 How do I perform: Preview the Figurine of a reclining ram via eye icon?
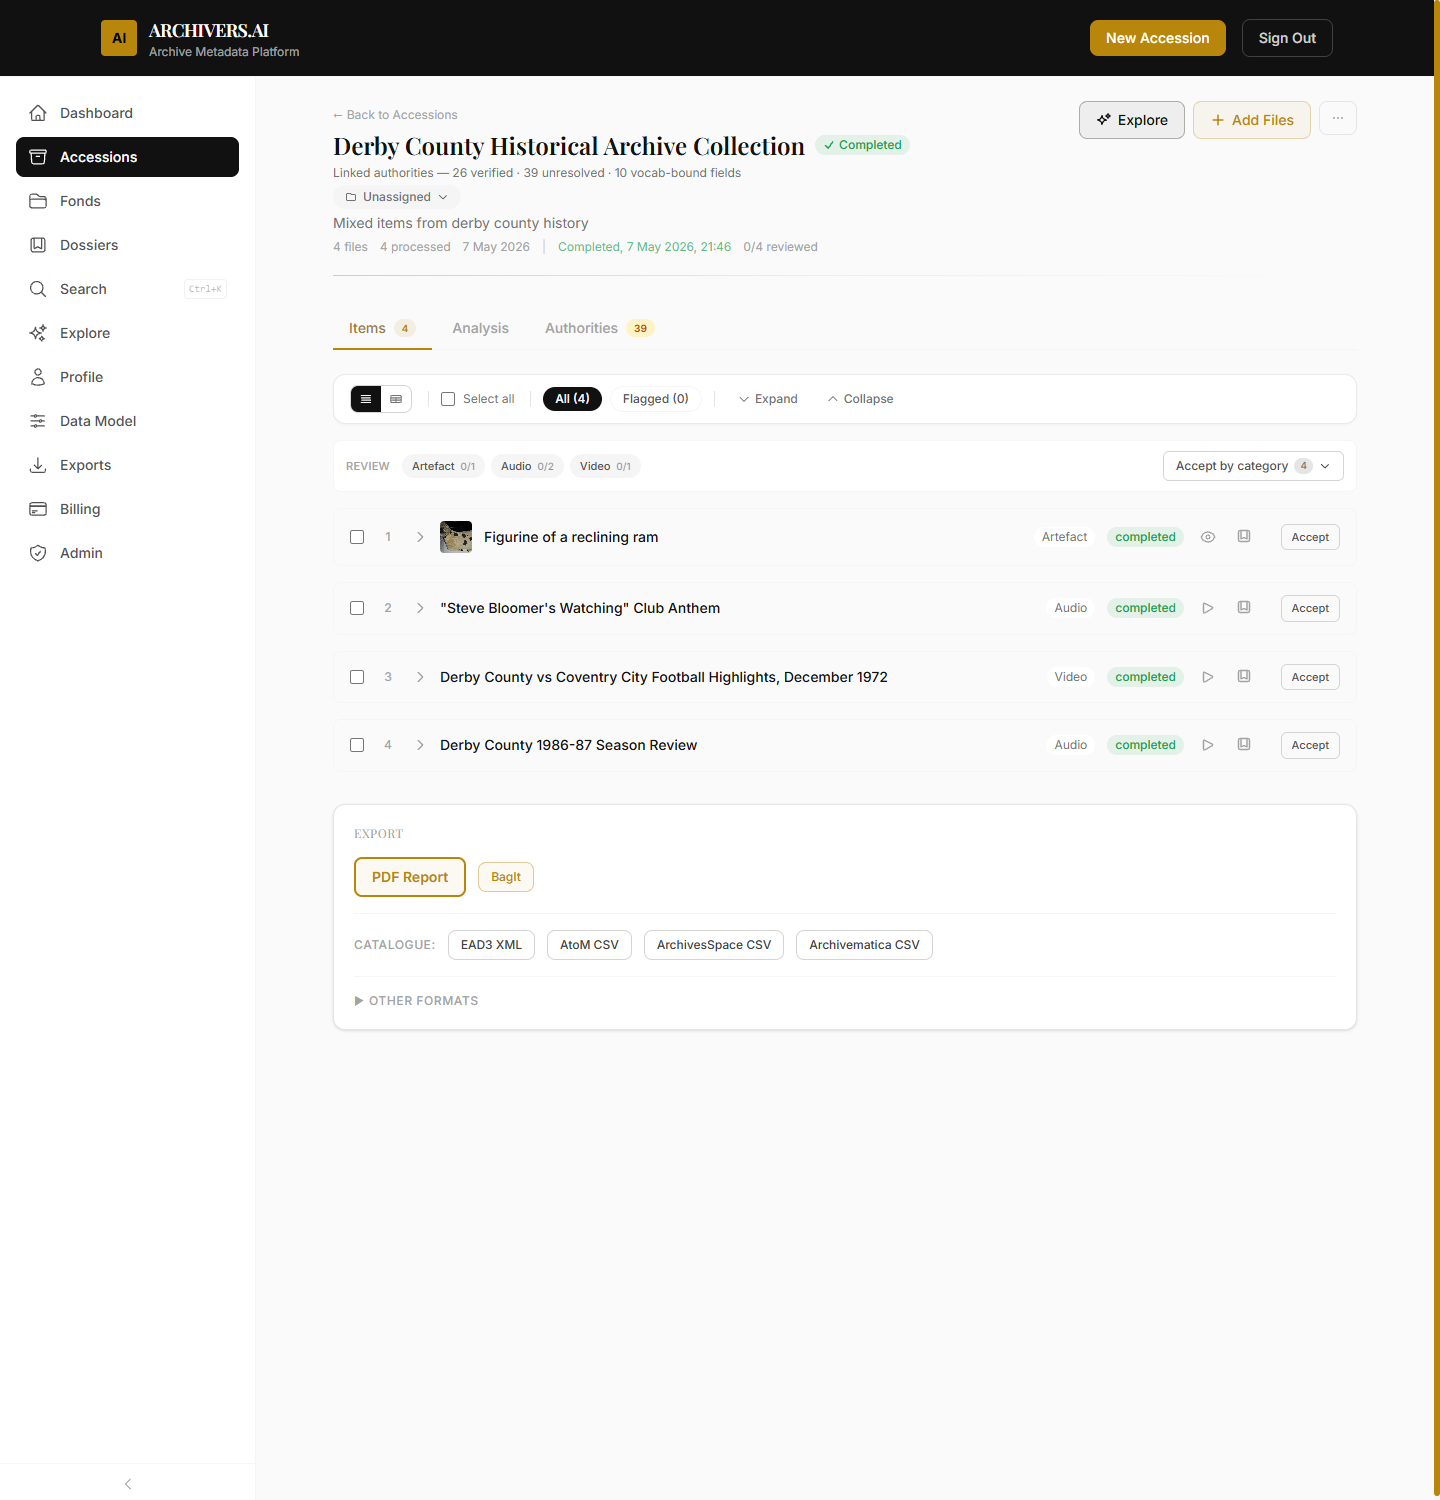(x=1208, y=537)
